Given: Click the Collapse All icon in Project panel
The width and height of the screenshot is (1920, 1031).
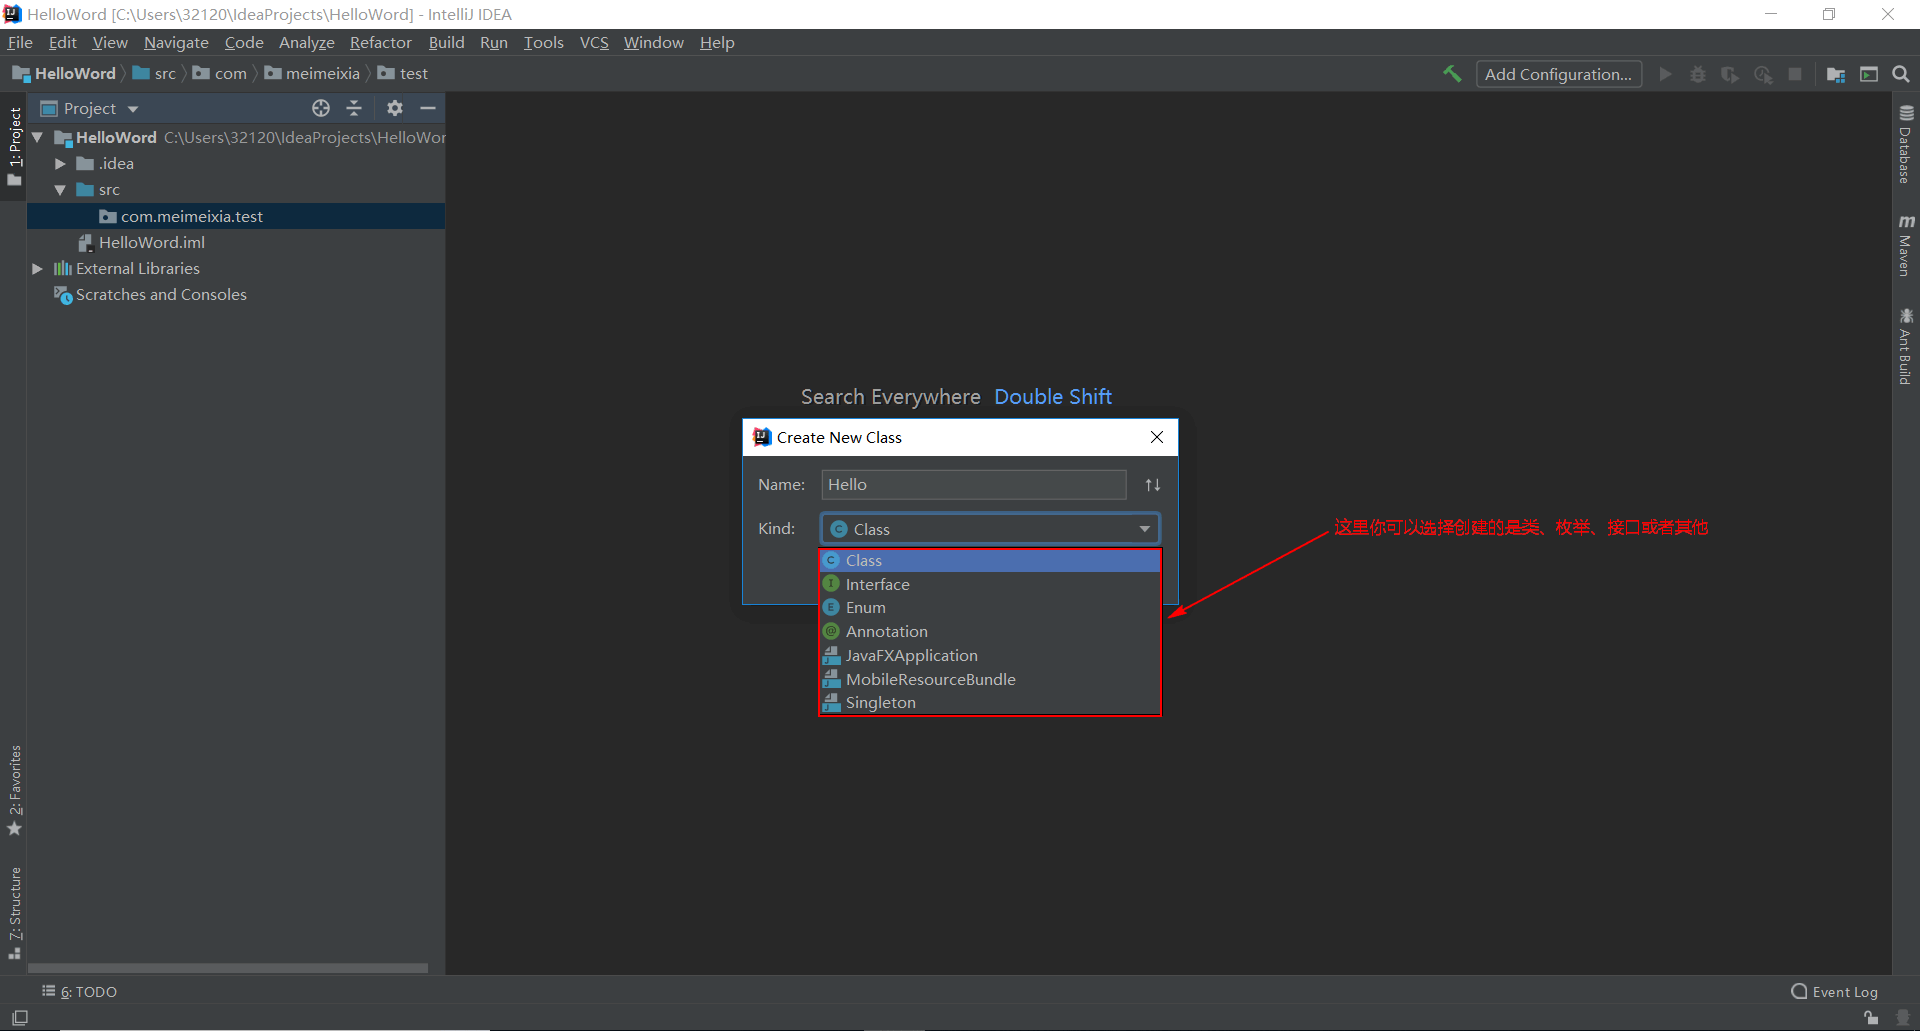Looking at the screenshot, I should pyautogui.click(x=354, y=108).
